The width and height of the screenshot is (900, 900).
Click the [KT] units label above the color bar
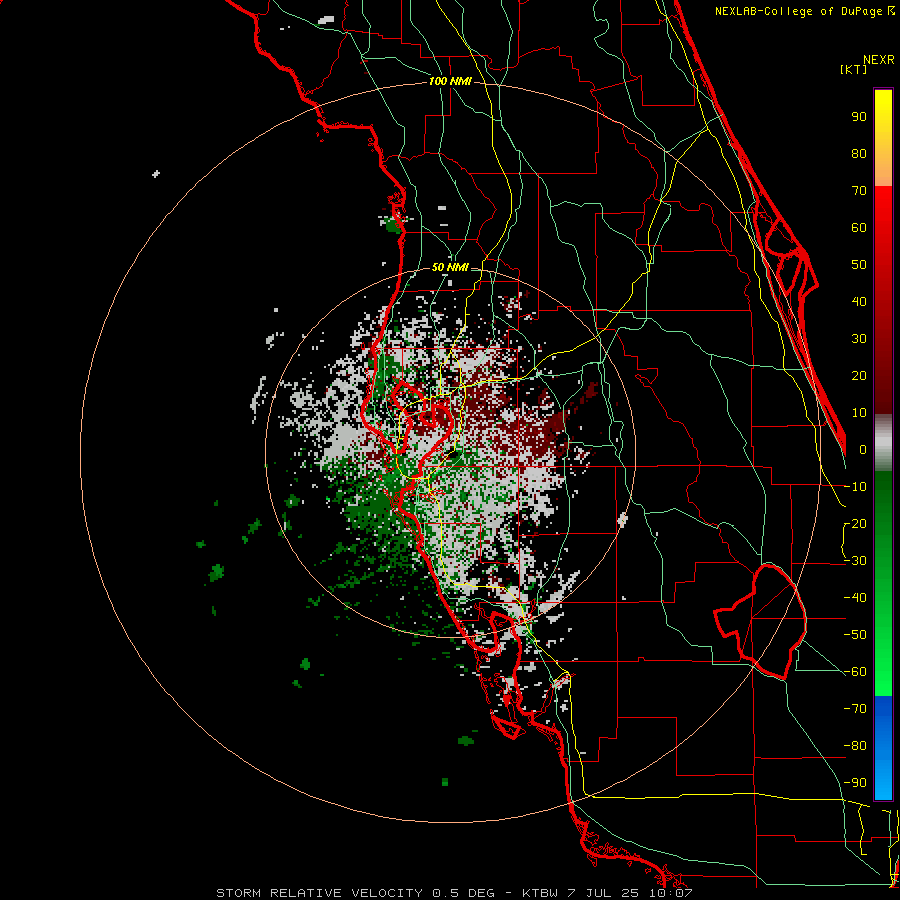[854, 69]
